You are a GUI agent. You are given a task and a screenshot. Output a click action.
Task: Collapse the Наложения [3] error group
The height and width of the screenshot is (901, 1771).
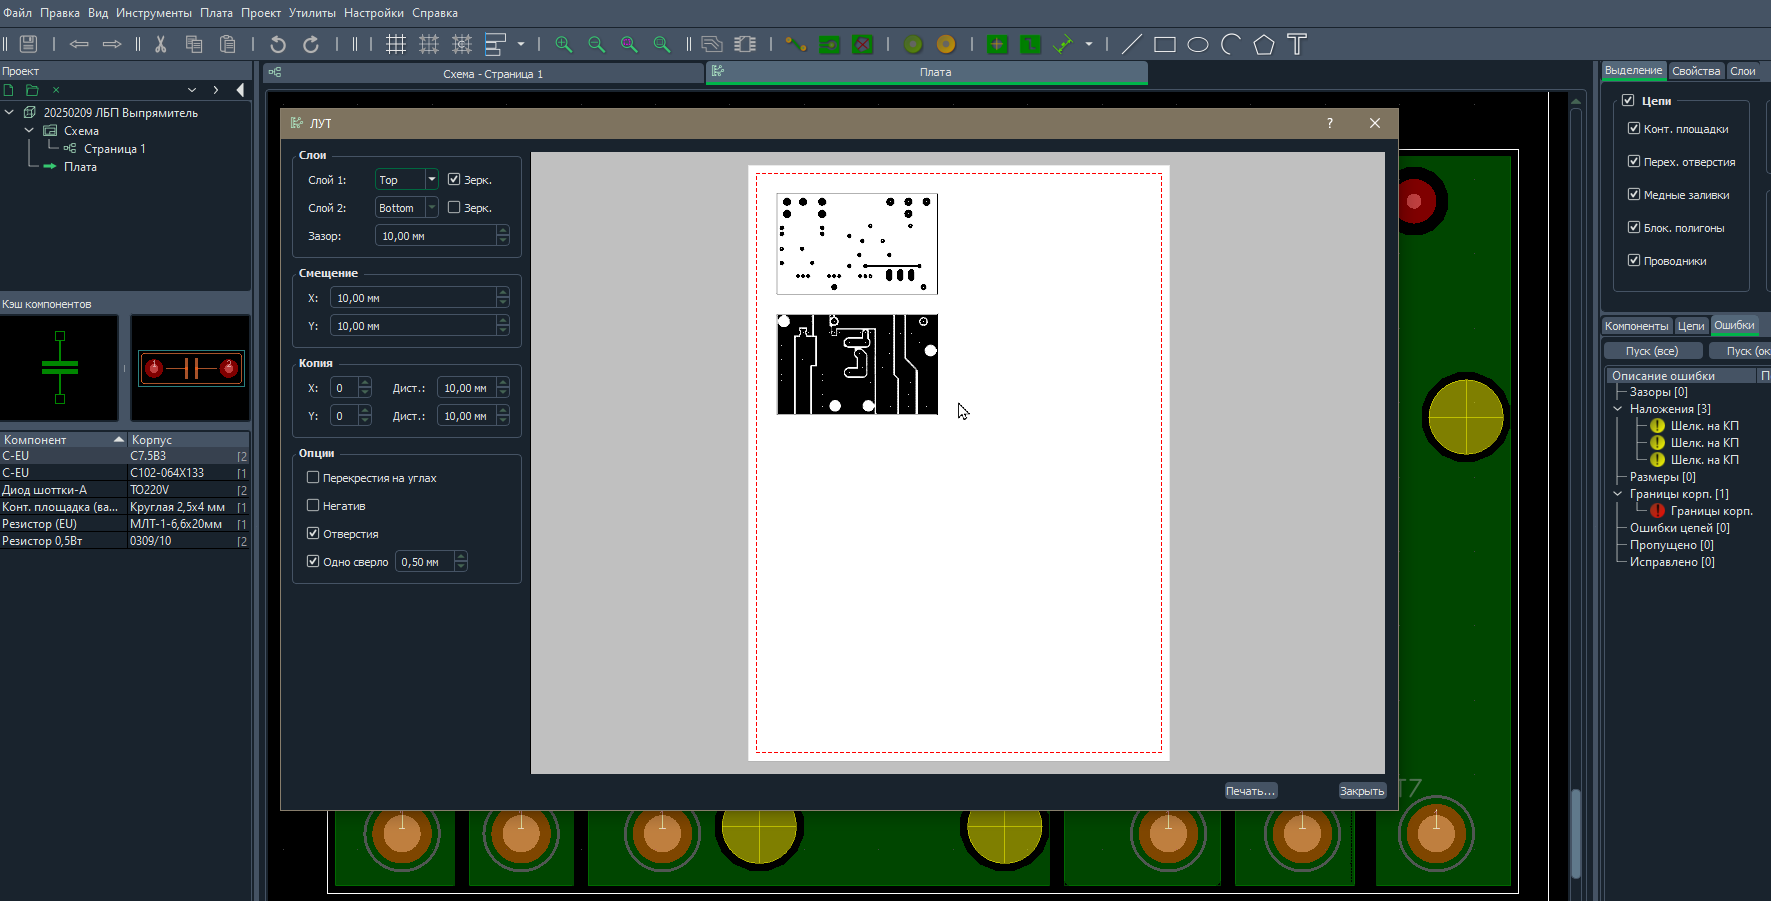pyautogui.click(x=1617, y=409)
